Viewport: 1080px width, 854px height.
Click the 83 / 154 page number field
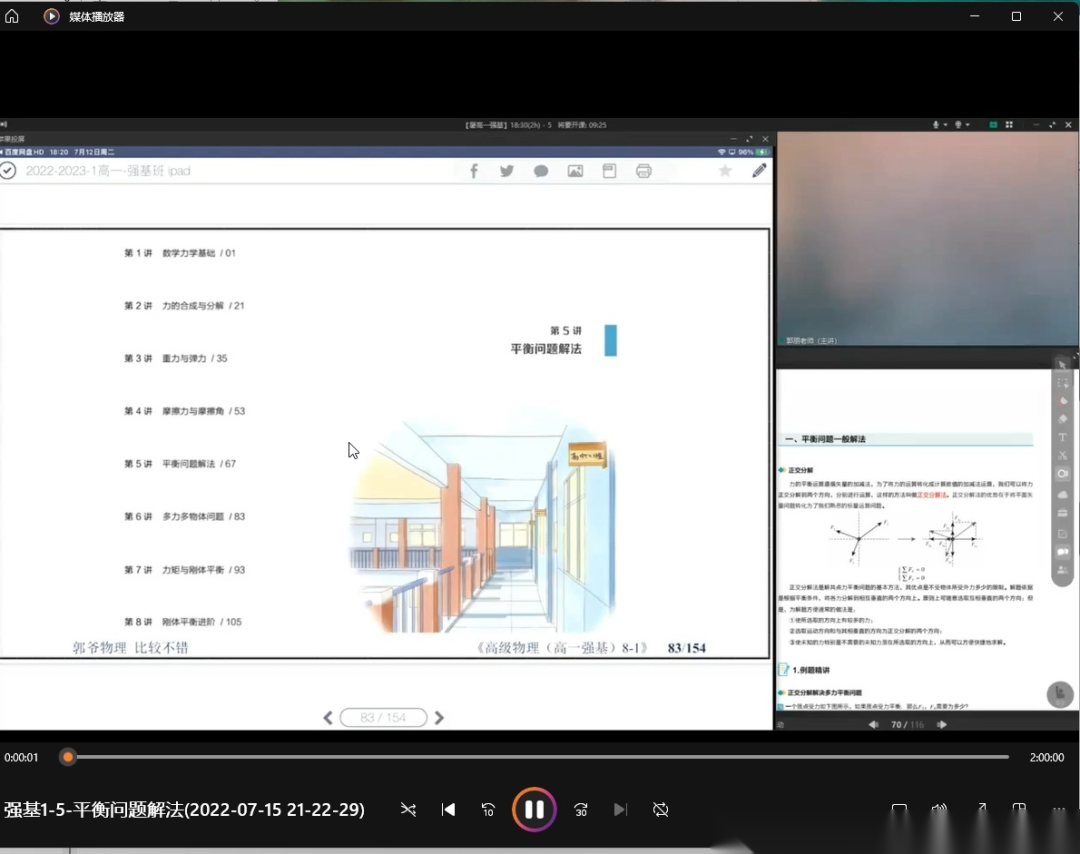[x=383, y=718]
